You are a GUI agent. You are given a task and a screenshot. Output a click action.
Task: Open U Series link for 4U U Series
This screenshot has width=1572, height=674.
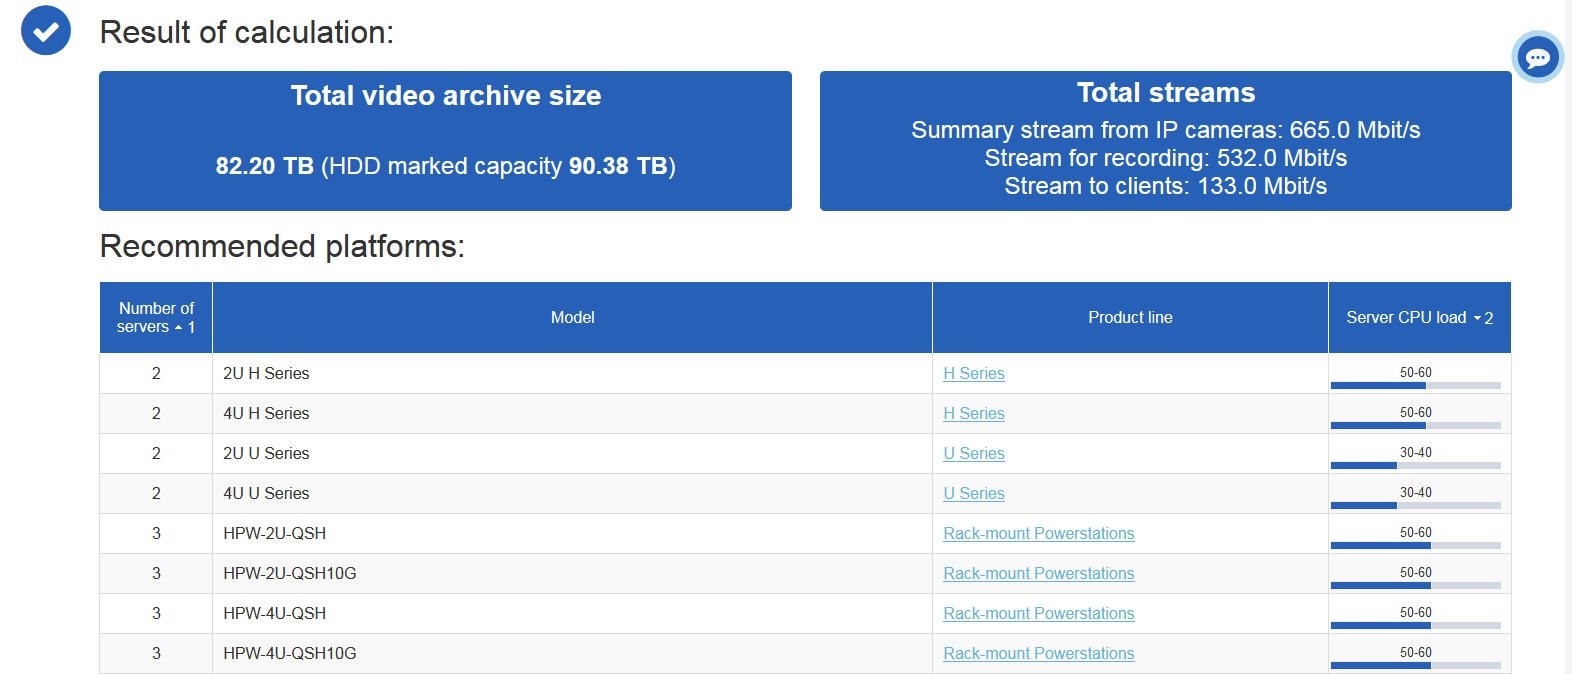click(x=974, y=493)
